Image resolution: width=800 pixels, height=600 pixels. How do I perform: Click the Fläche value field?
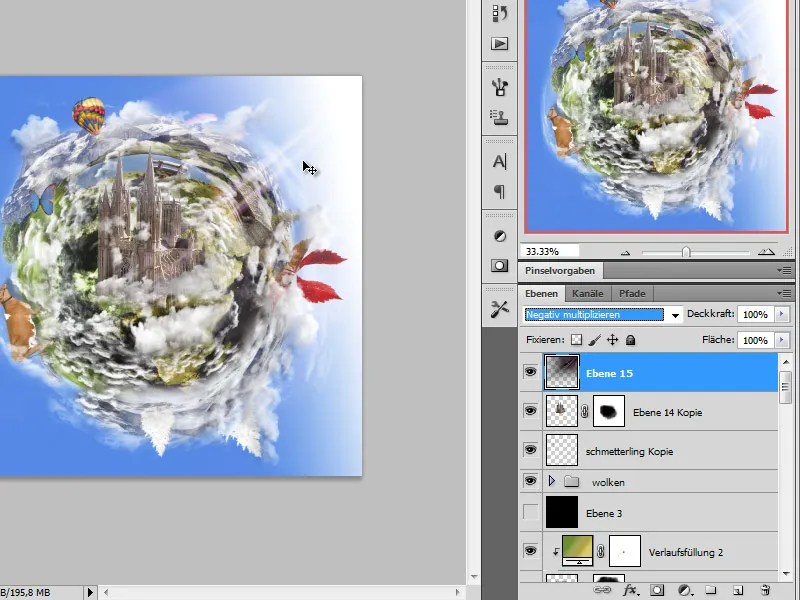tap(756, 340)
